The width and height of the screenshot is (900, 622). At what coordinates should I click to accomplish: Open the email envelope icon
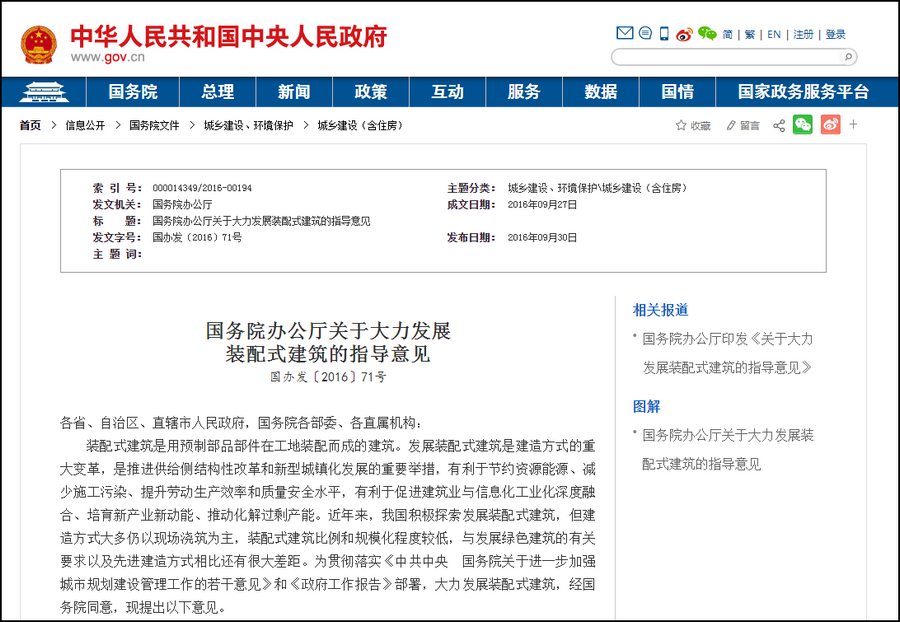[x=624, y=33]
